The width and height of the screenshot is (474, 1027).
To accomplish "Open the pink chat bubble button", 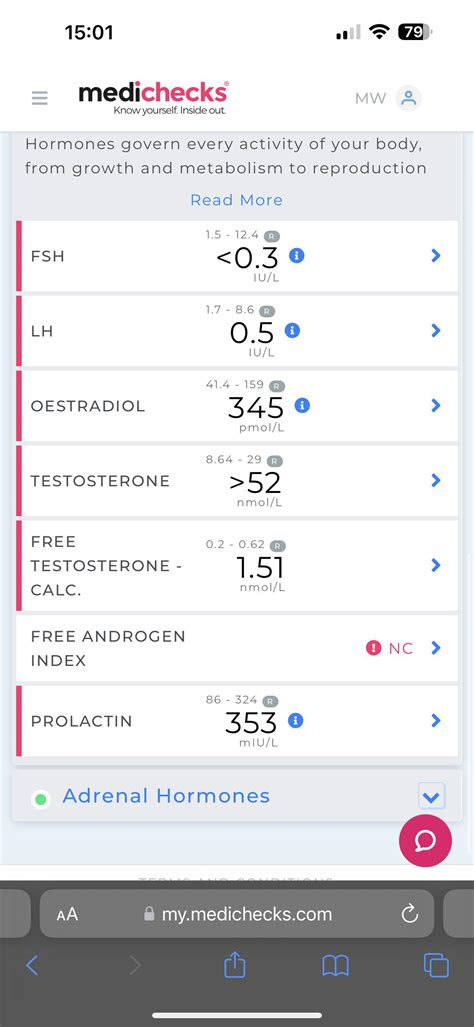I will pyautogui.click(x=426, y=841).
